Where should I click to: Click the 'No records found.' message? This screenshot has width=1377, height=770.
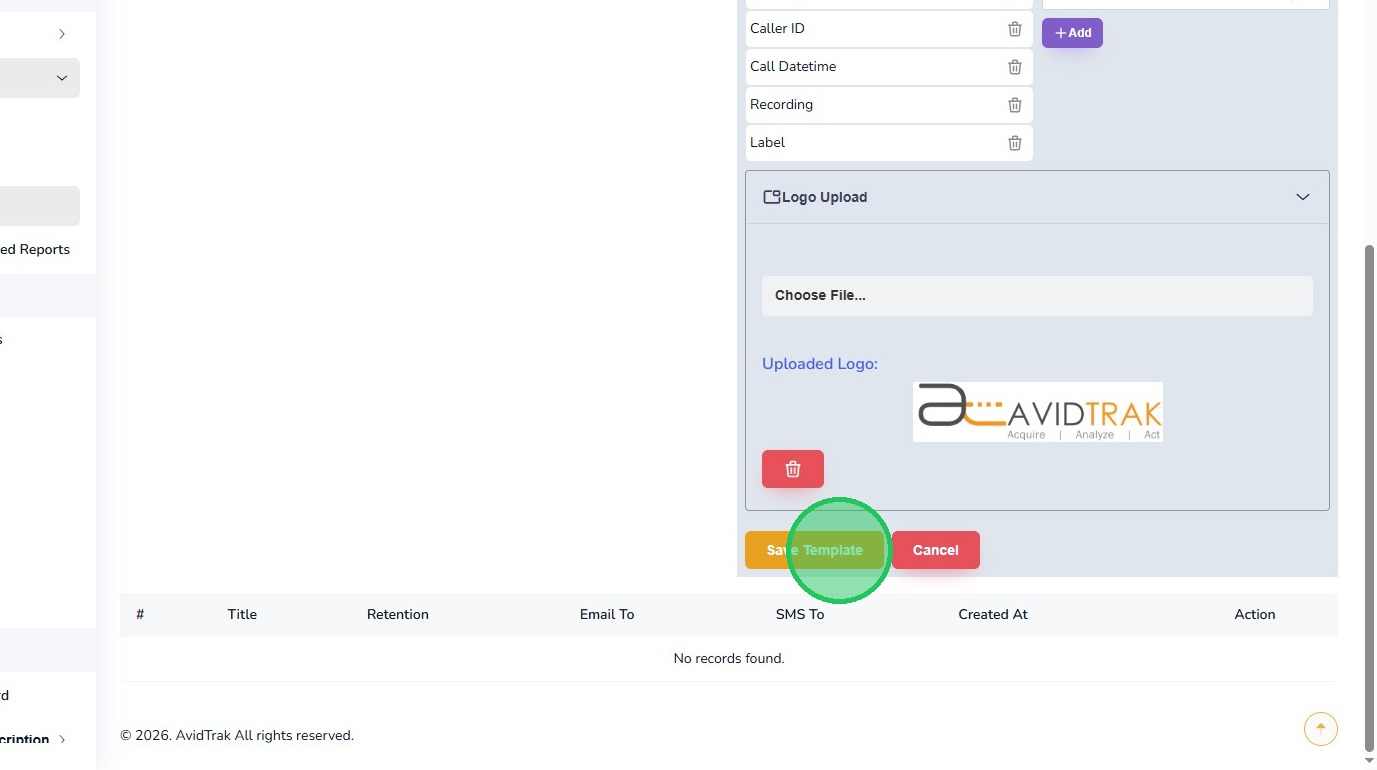pyautogui.click(x=729, y=658)
